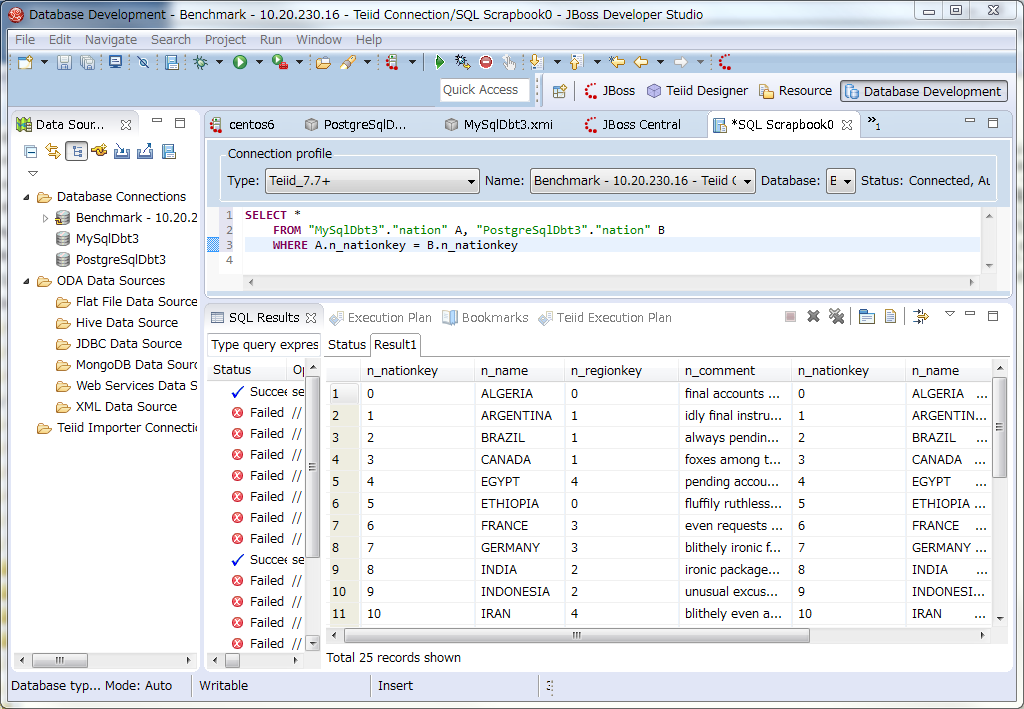Screen dimensions: 1024x709
Task: Click the Type query expression field
Action: click(x=264, y=345)
